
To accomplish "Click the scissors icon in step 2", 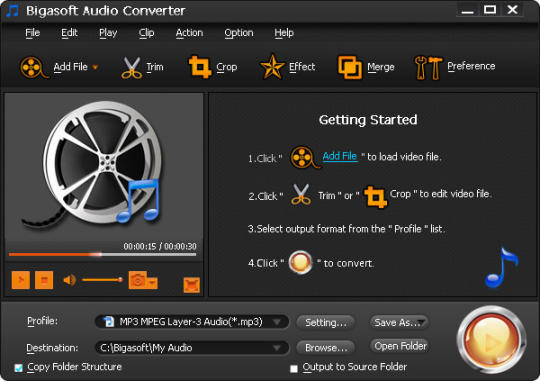I will pyautogui.click(x=301, y=195).
